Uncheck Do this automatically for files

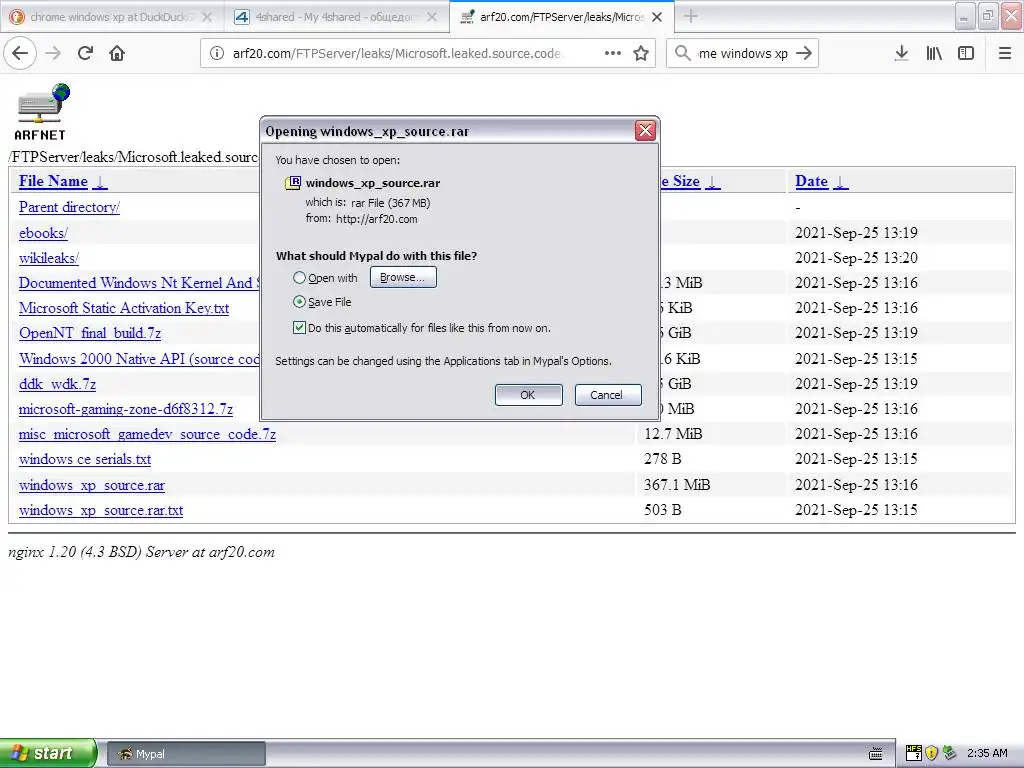pyautogui.click(x=299, y=328)
